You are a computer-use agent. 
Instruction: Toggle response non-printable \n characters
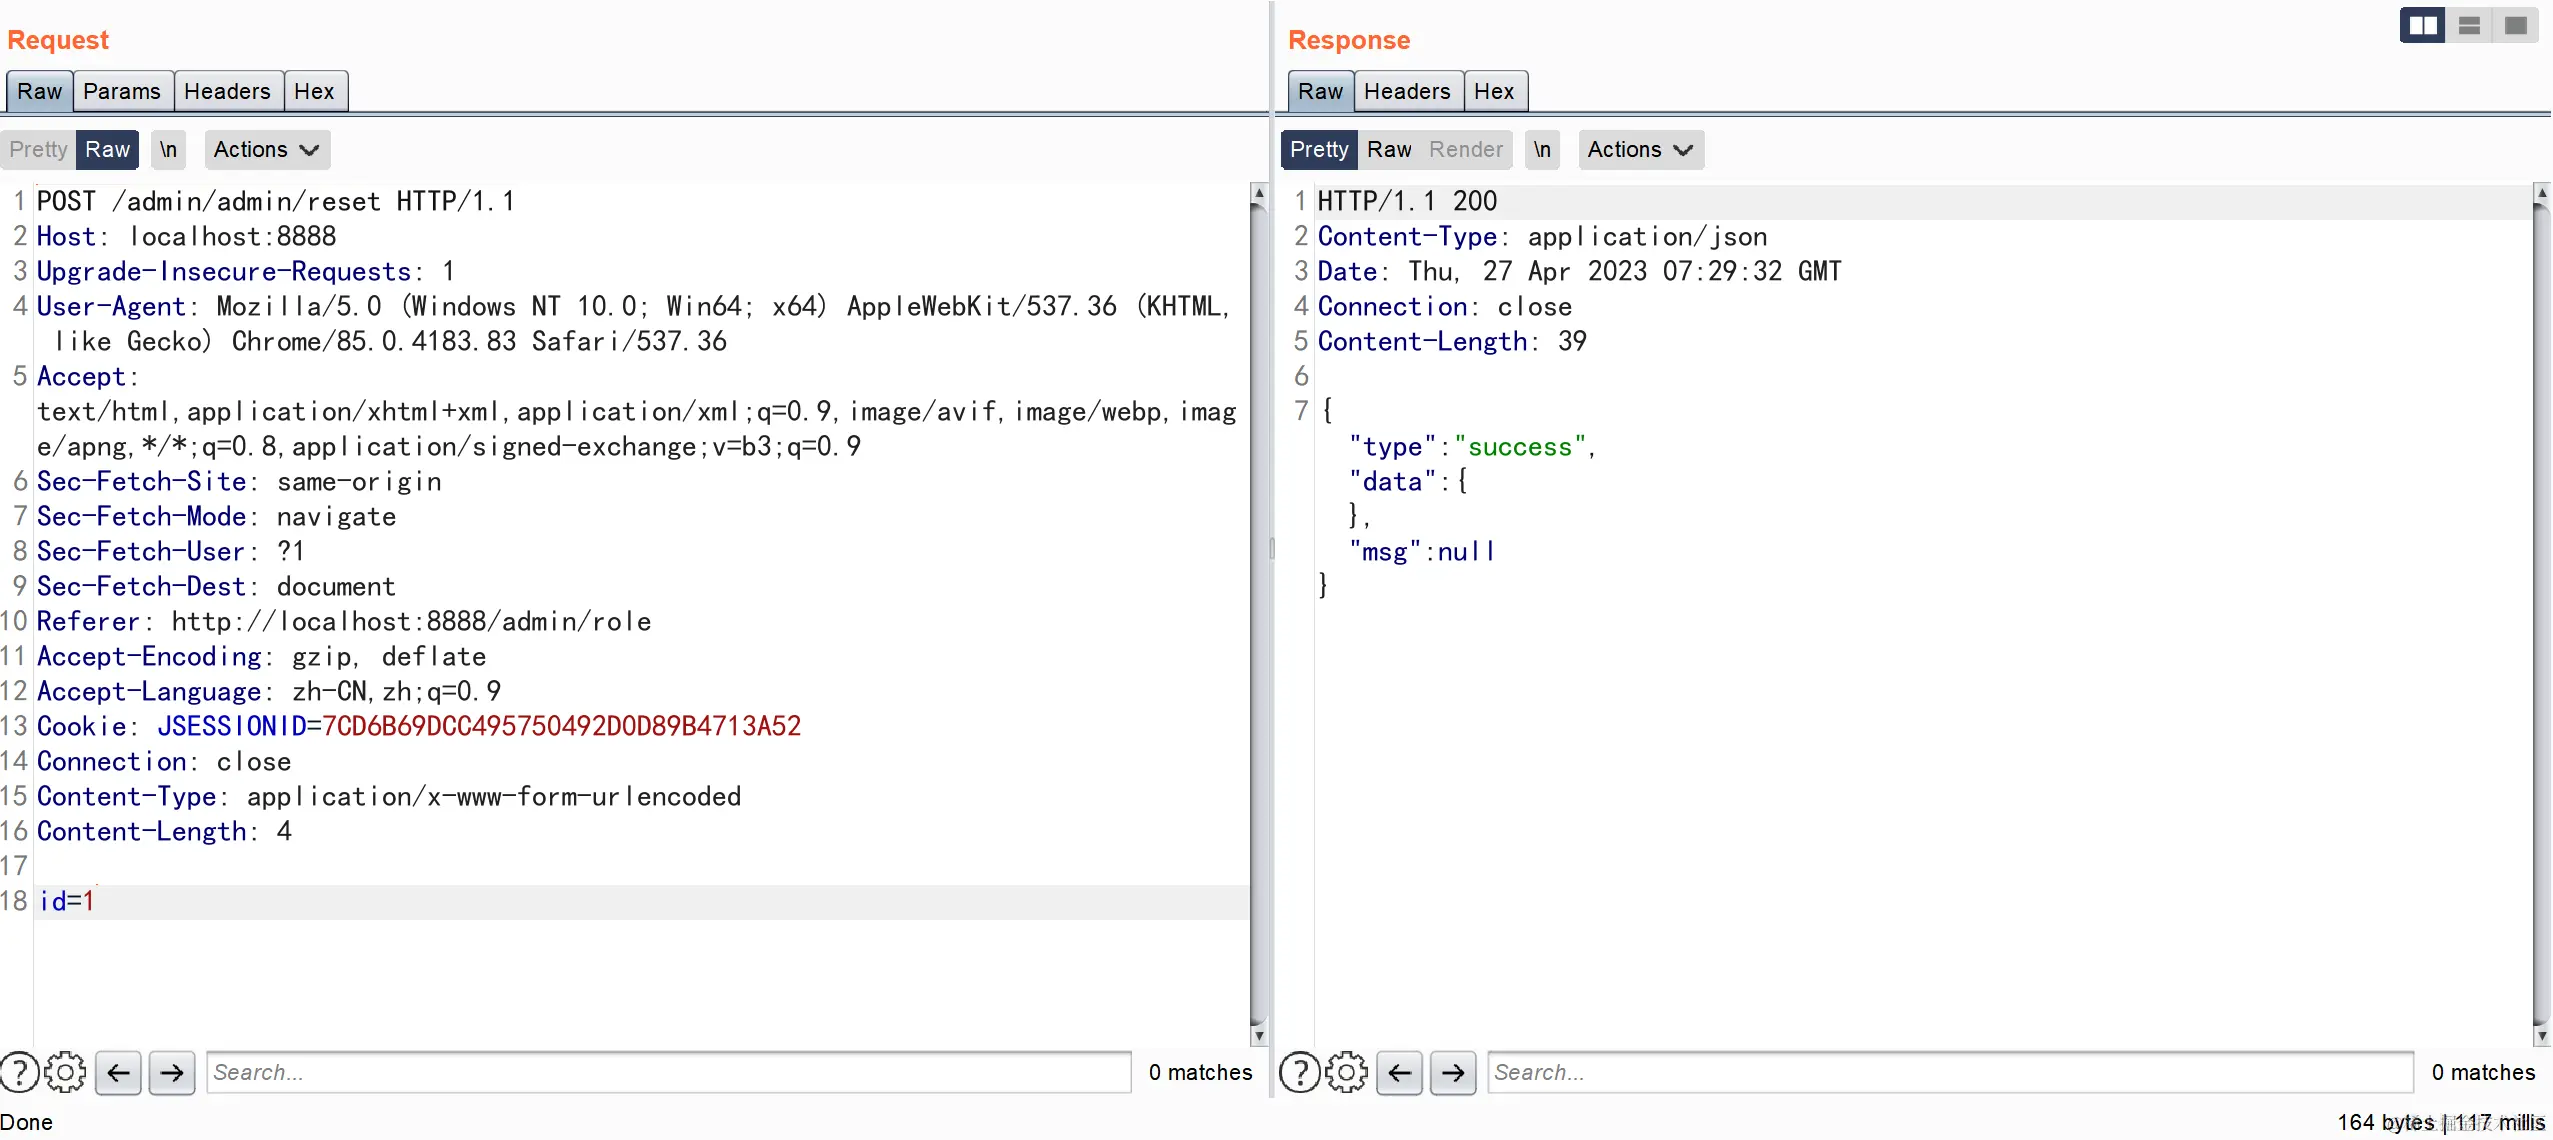(1542, 149)
